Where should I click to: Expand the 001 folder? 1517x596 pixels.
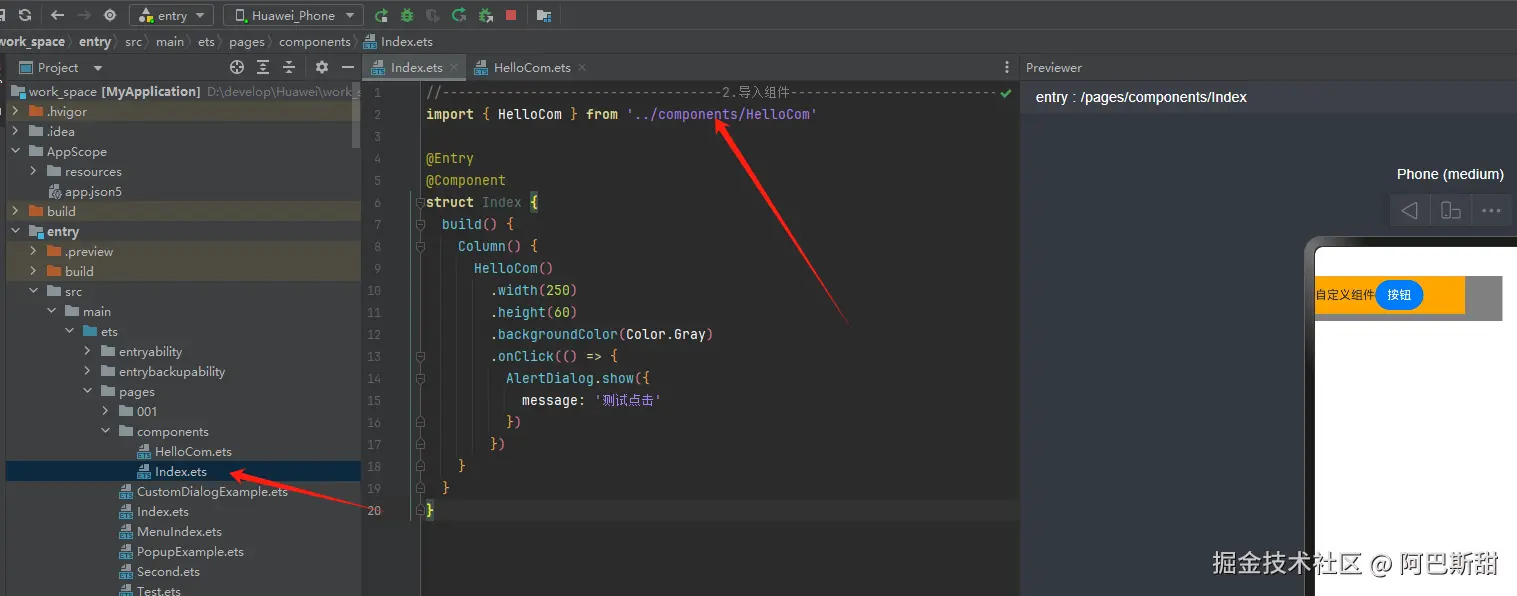pos(105,411)
